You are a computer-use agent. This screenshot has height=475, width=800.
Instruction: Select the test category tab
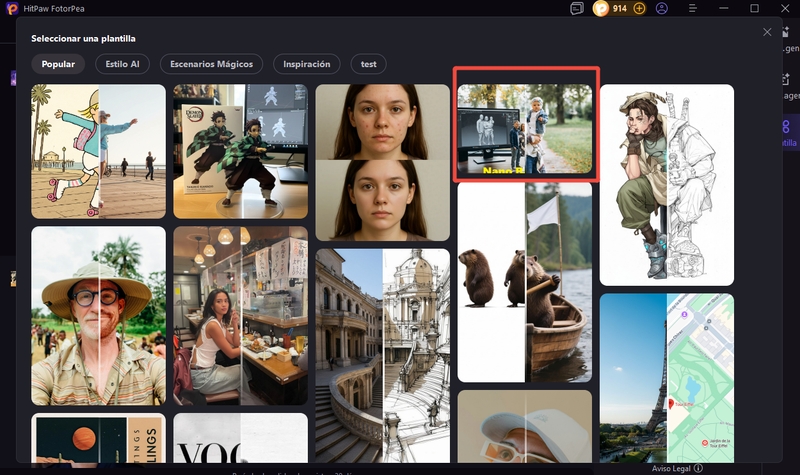pyautogui.click(x=369, y=64)
